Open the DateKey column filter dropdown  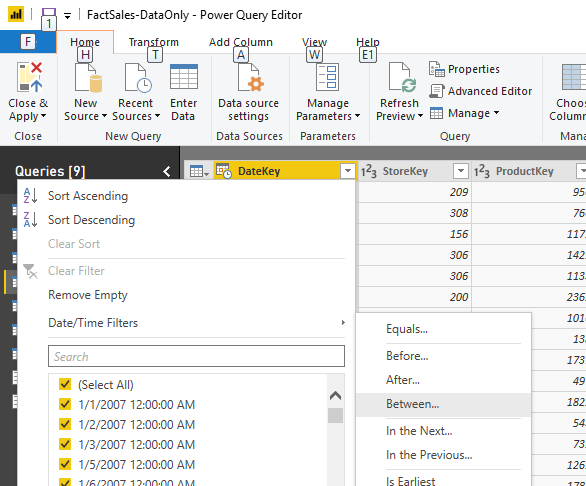coord(348,171)
